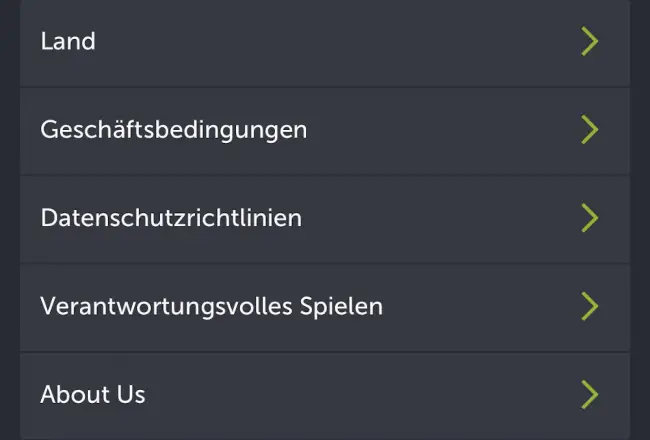Click the Verantwortungsvolles Spielen text link
650x440 pixels.
coord(211,307)
